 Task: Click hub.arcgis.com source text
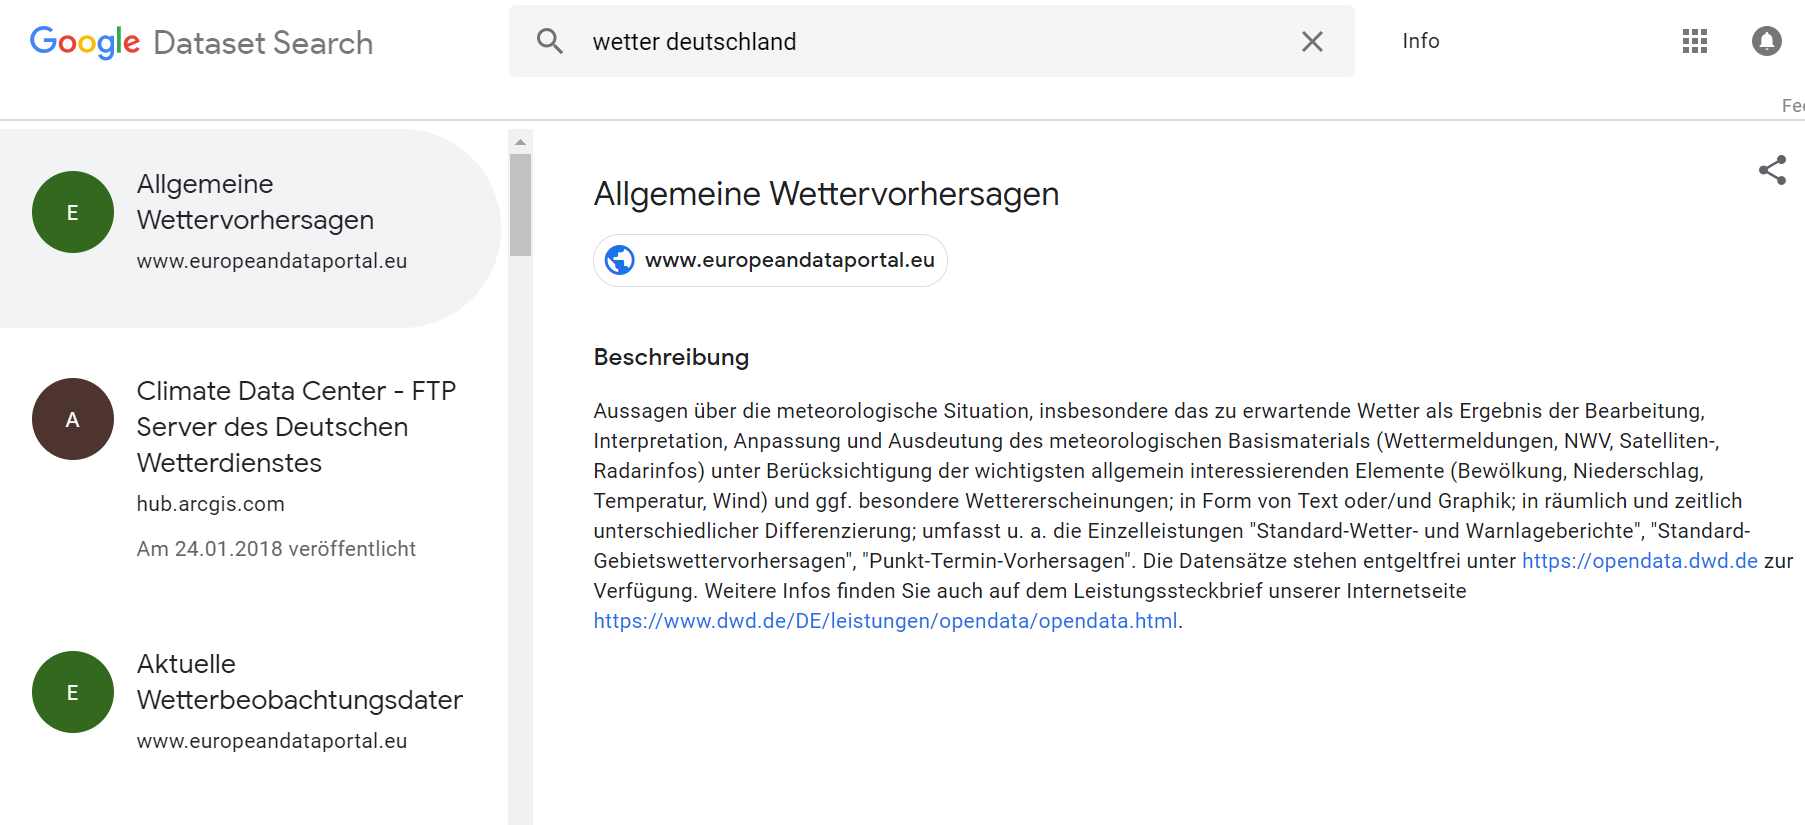point(211,504)
